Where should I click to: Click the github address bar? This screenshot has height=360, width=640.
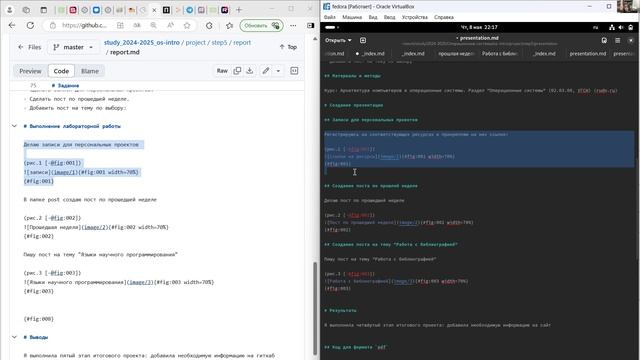click(x=84, y=25)
